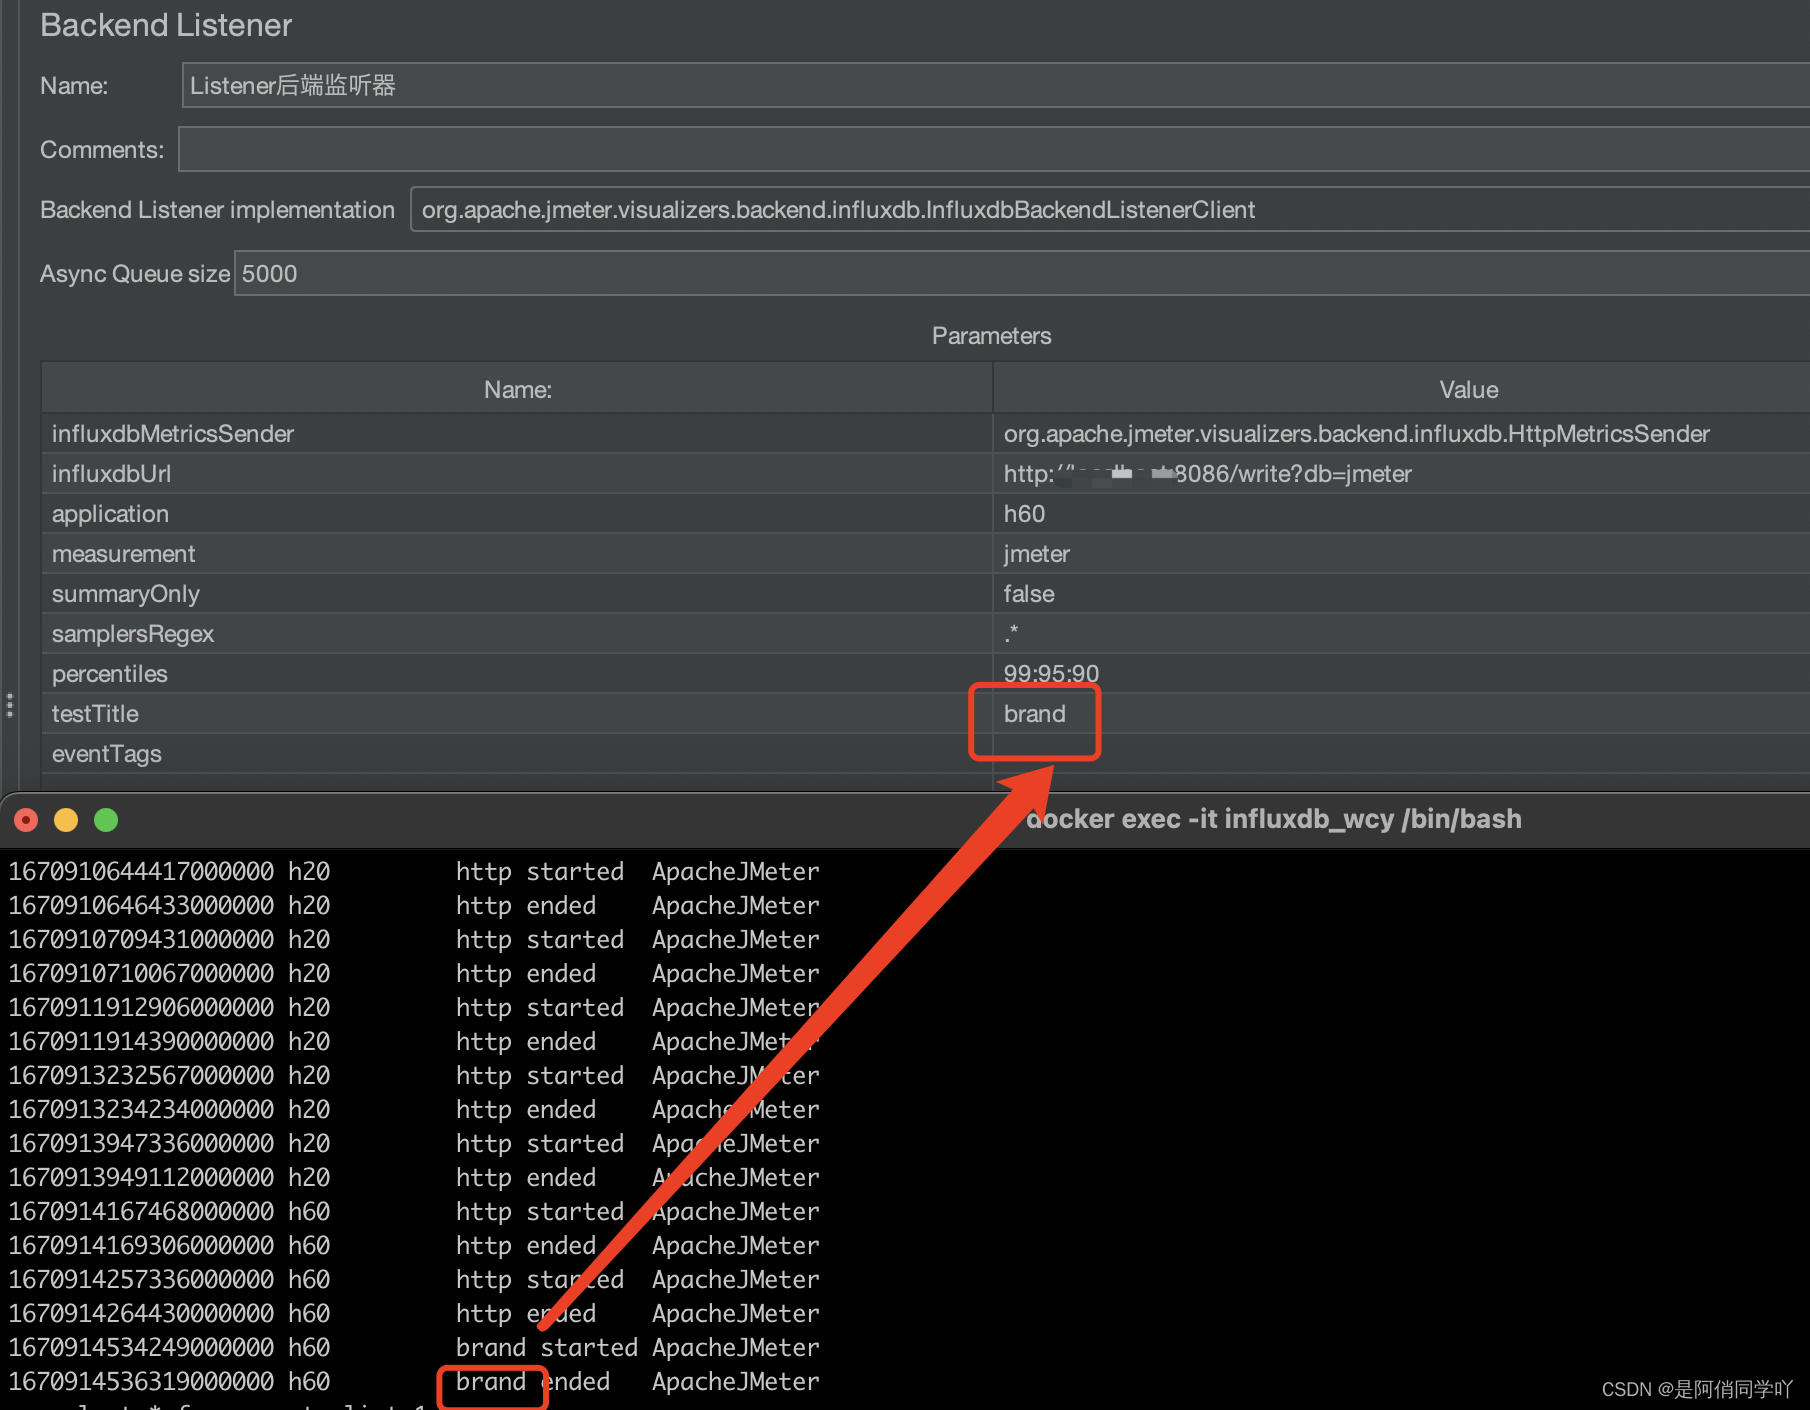Image resolution: width=1810 pixels, height=1410 pixels.
Task: Select the eventTags parameter name cell
Action: click(517, 753)
